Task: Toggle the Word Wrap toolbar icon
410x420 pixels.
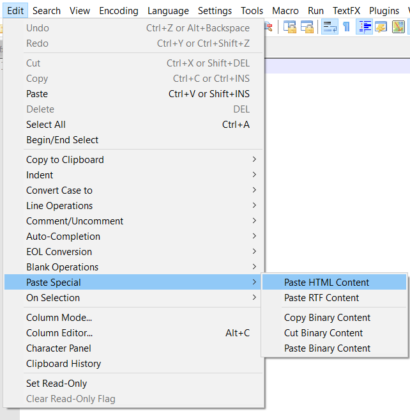Action: [x=330, y=27]
